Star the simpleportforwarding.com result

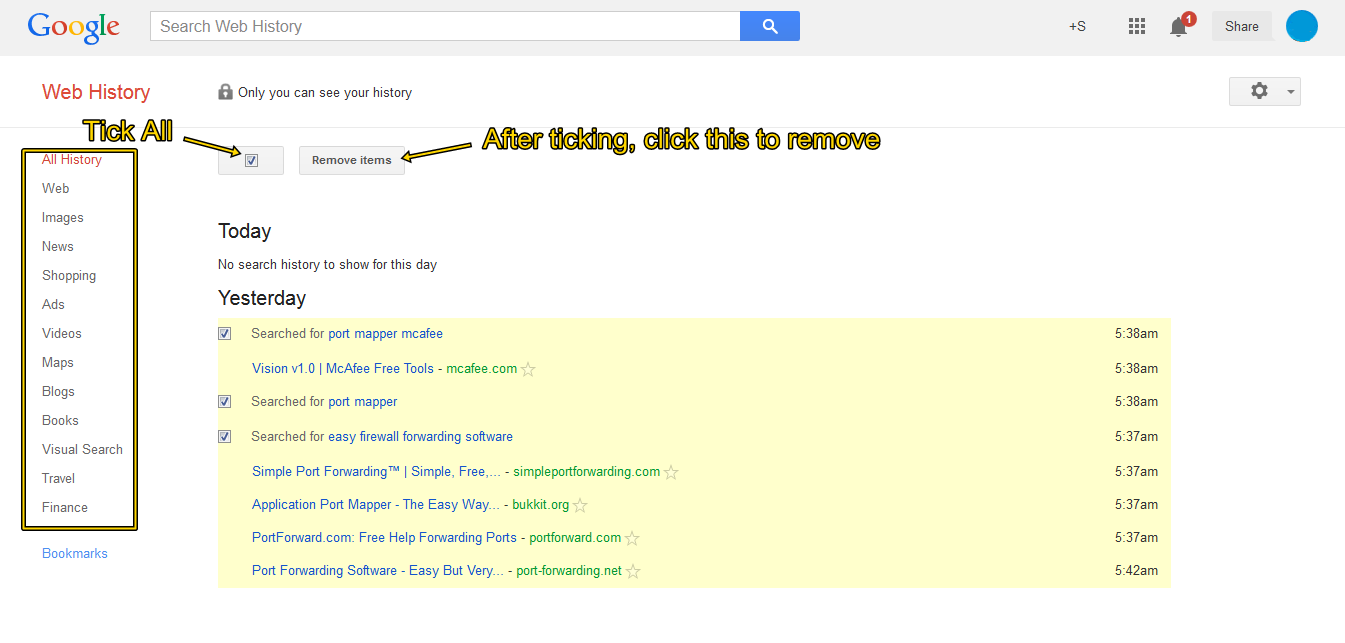tap(672, 473)
